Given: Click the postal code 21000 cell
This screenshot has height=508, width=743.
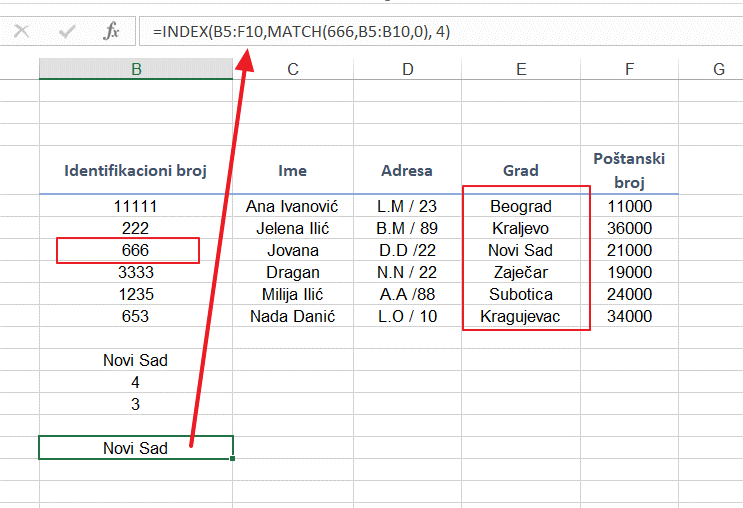Looking at the screenshot, I should click(x=629, y=250).
